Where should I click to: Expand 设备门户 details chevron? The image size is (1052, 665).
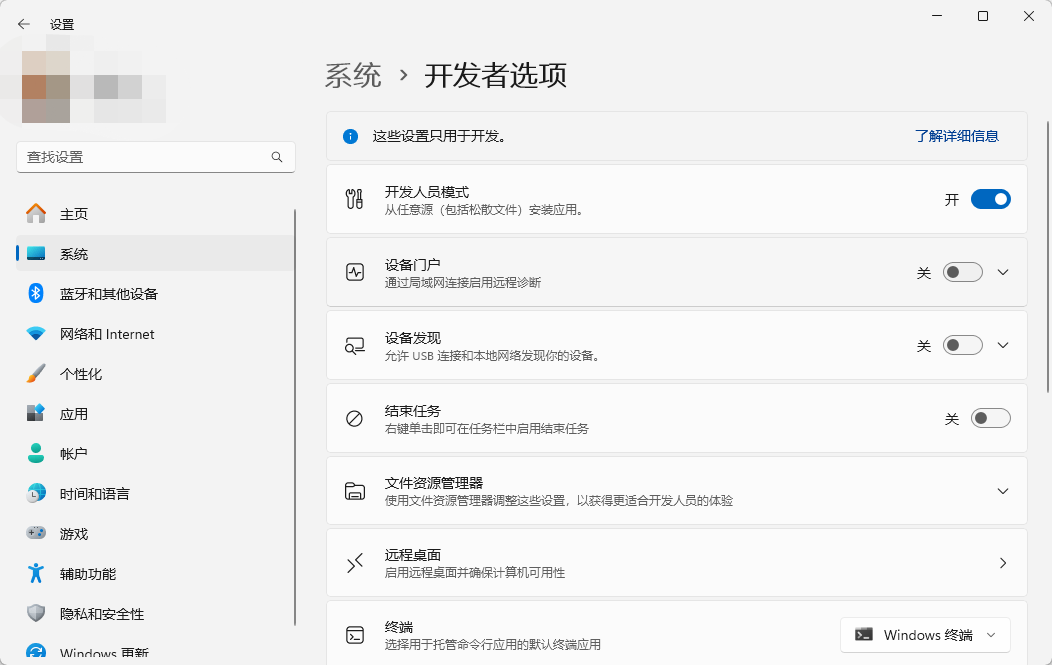[x=1003, y=272]
